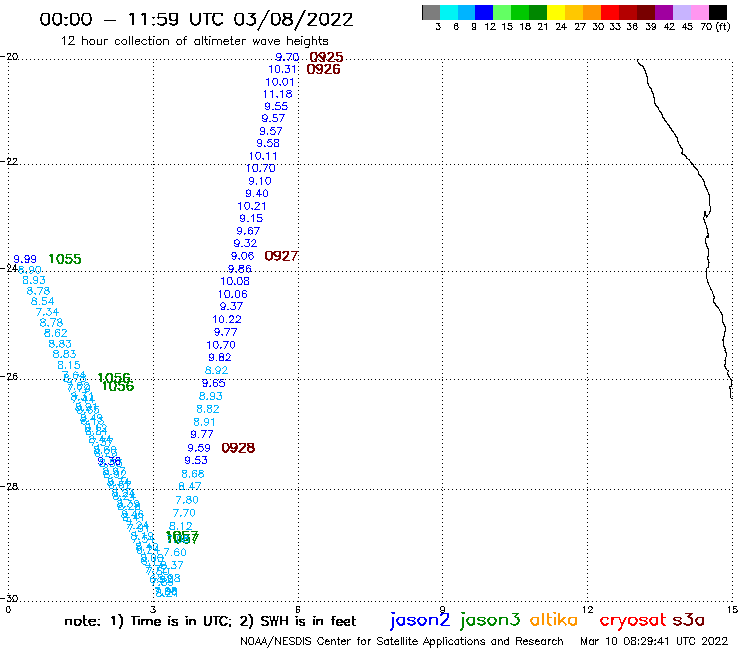The height and width of the screenshot is (650, 740).
Task: Click the 11.18 wave height value
Action: (x=278, y=94)
